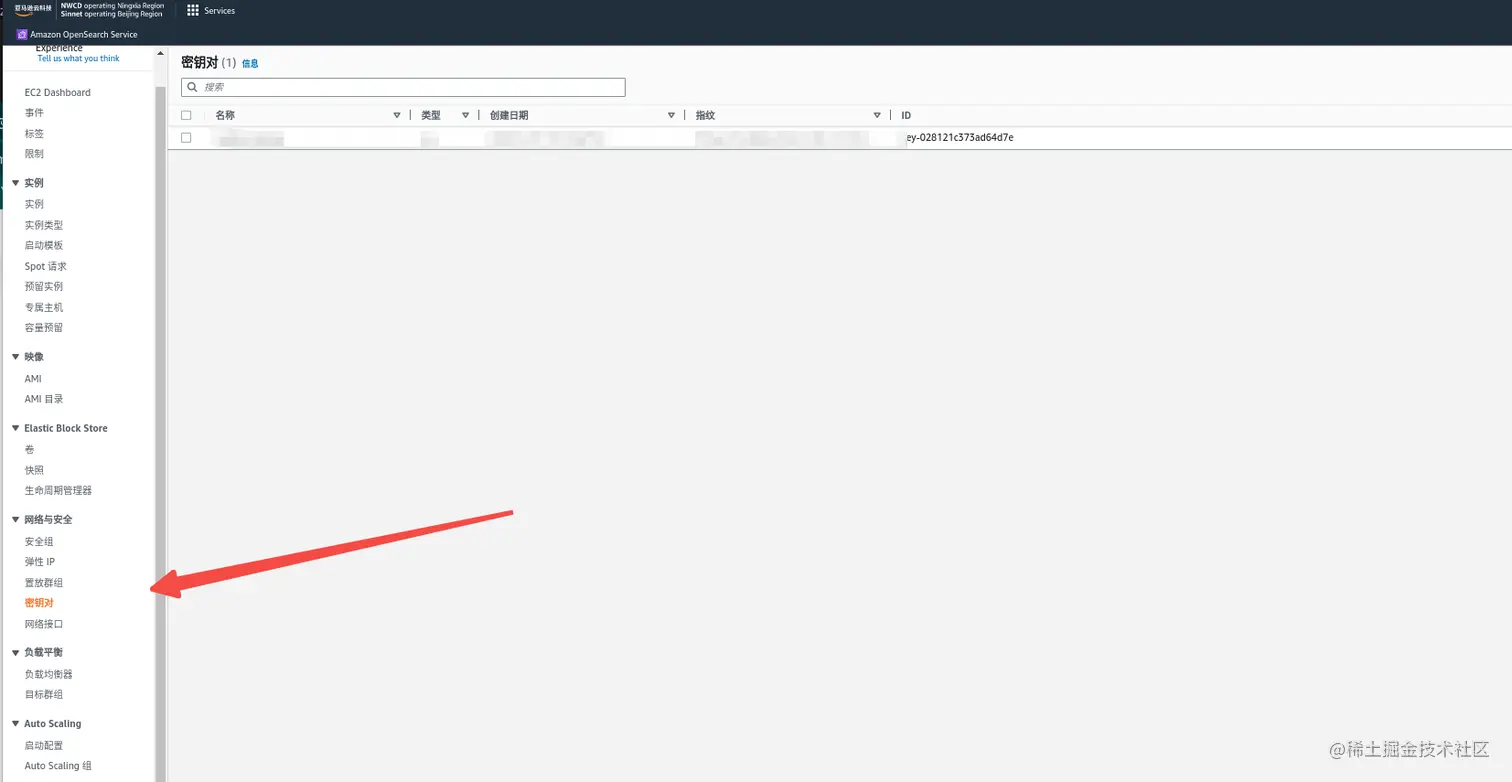Open 容量预留 in the sidebar
The width and height of the screenshot is (1512, 782).
44,327
